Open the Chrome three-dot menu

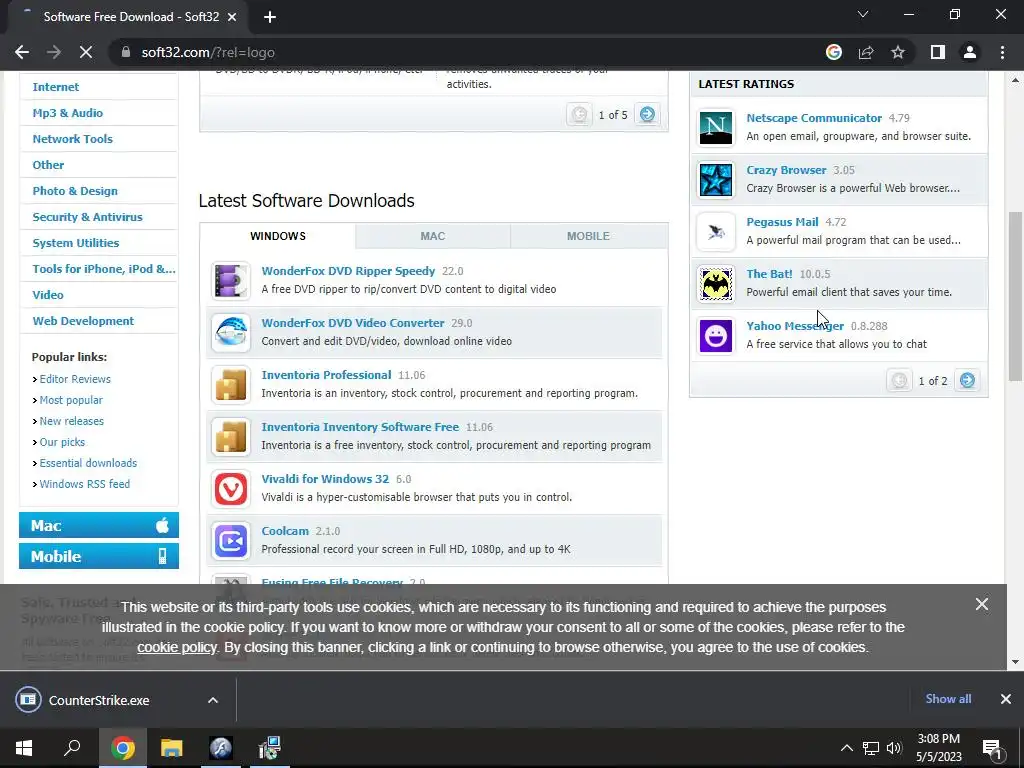[x=1002, y=52]
